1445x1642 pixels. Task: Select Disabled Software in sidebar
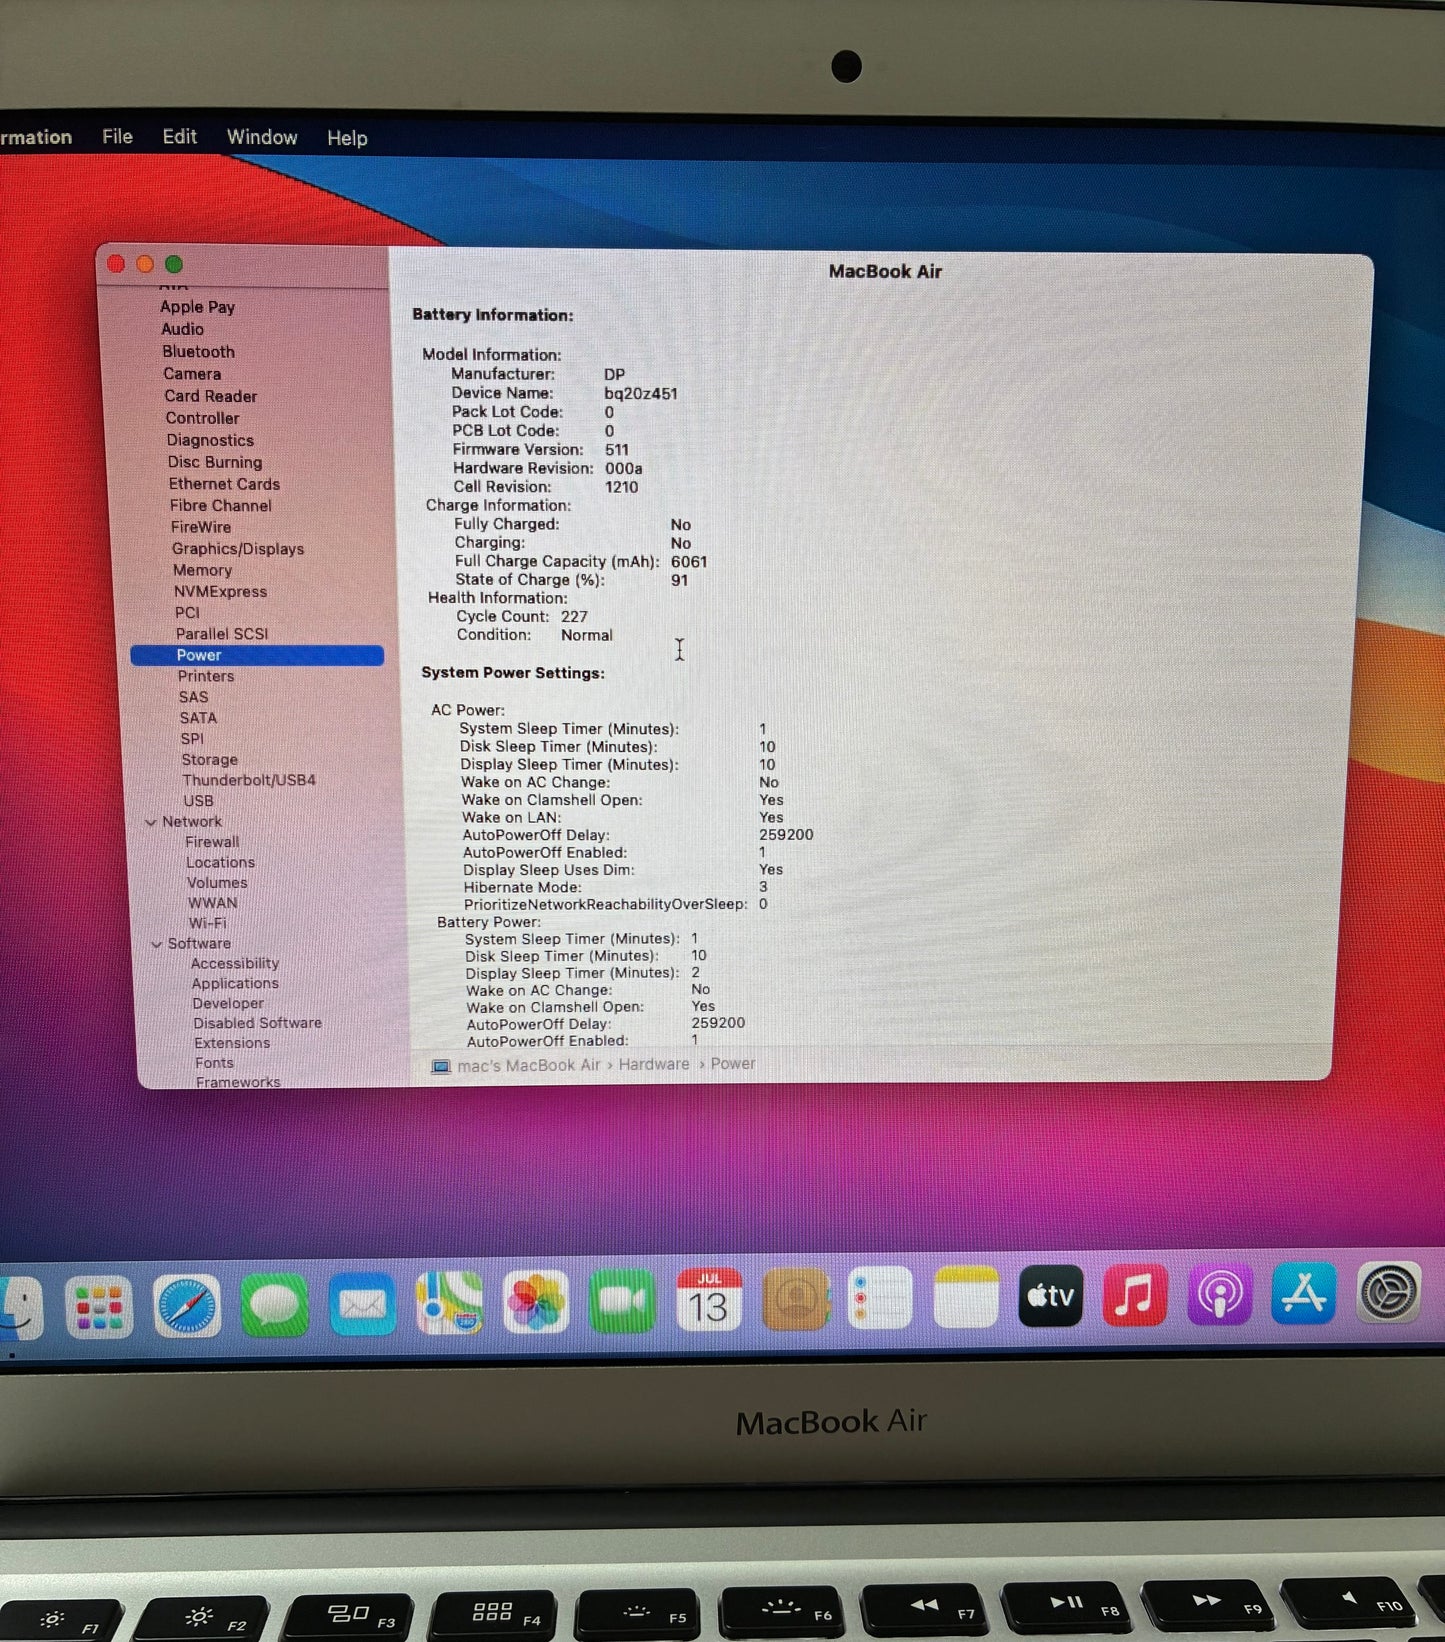coord(257,1023)
